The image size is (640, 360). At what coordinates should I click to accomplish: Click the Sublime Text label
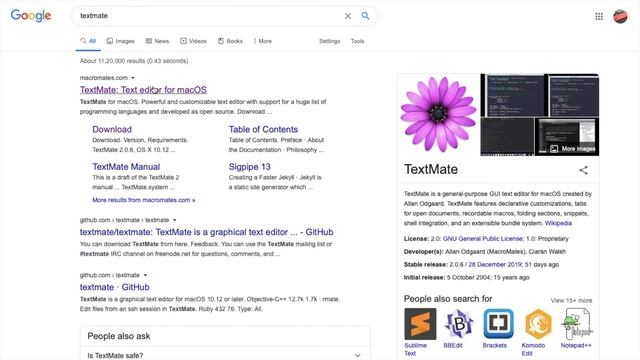[x=415, y=349]
